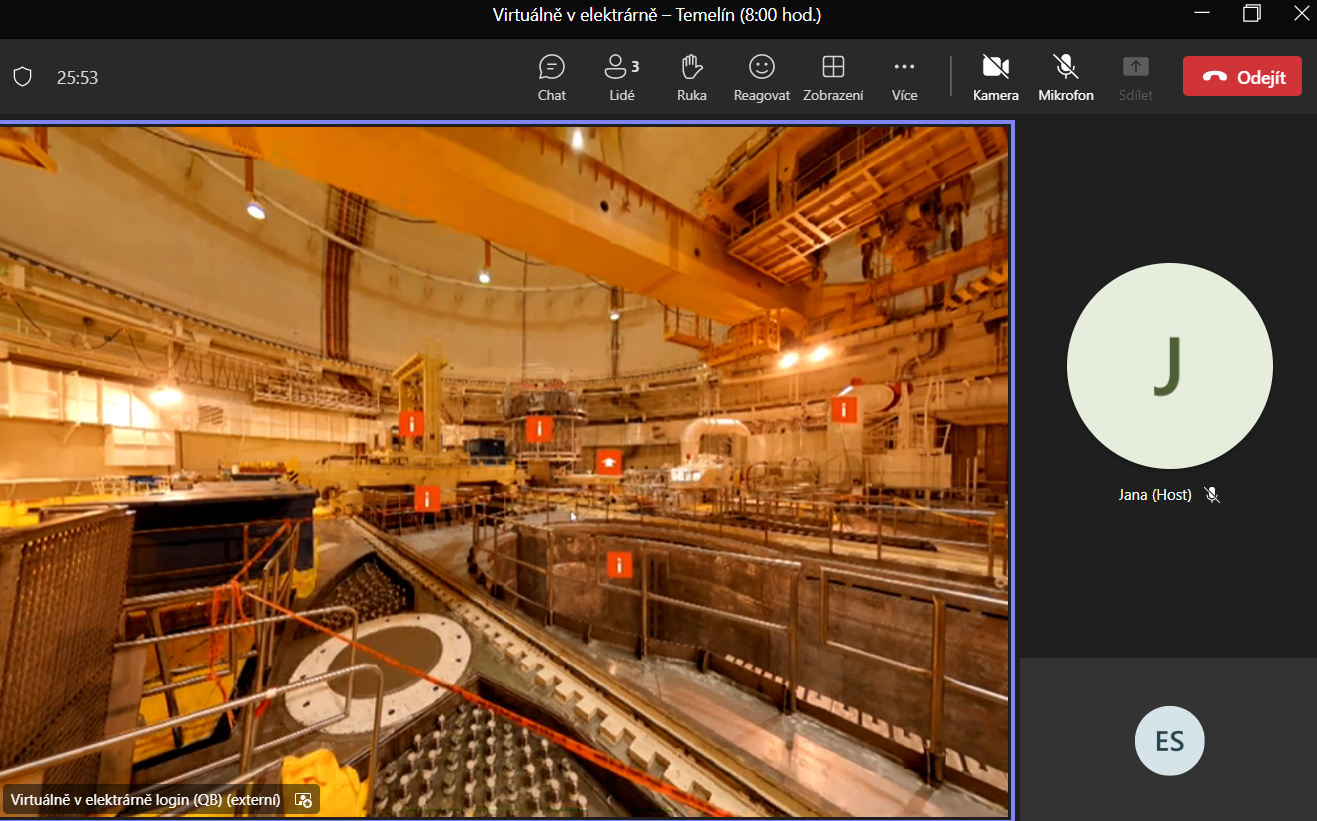The height and width of the screenshot is (821, 1317).
Task: Select the ES participant tile
Action: 1169,741
